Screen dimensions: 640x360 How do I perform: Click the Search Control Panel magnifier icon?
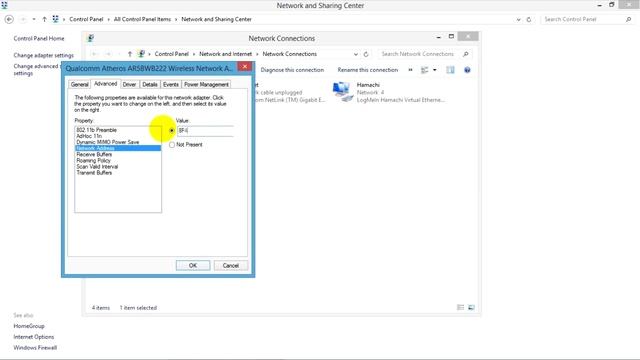pos(629,19)
